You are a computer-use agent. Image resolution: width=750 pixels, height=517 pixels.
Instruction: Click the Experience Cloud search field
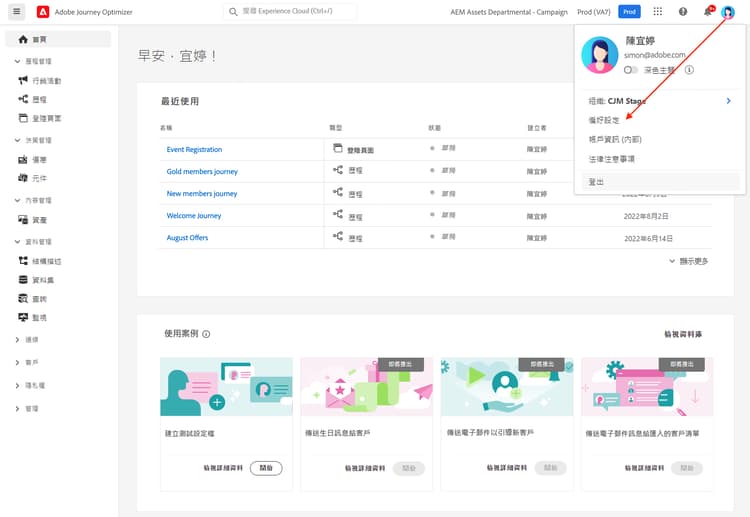coord(290,11)
